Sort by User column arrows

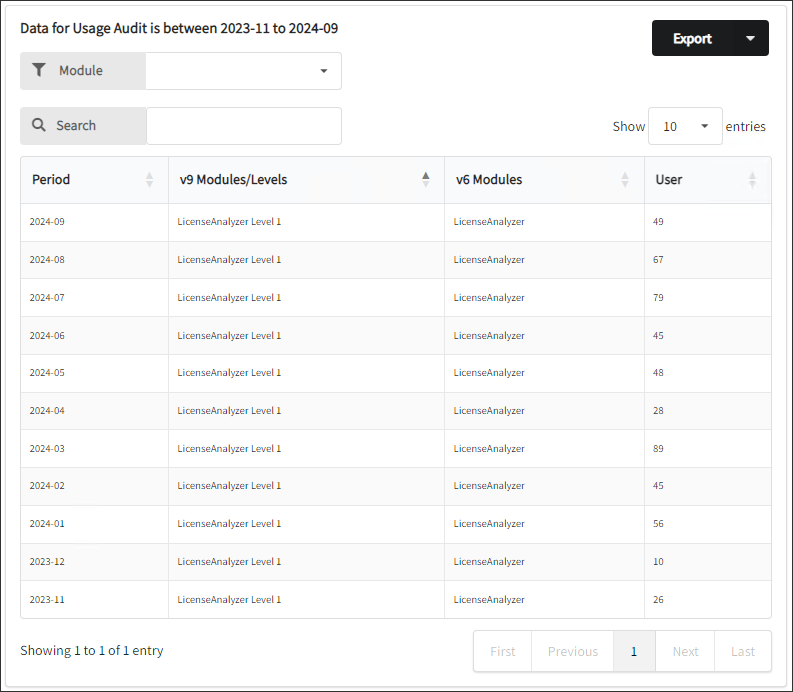pyautogui.click(x=752, y=180)
